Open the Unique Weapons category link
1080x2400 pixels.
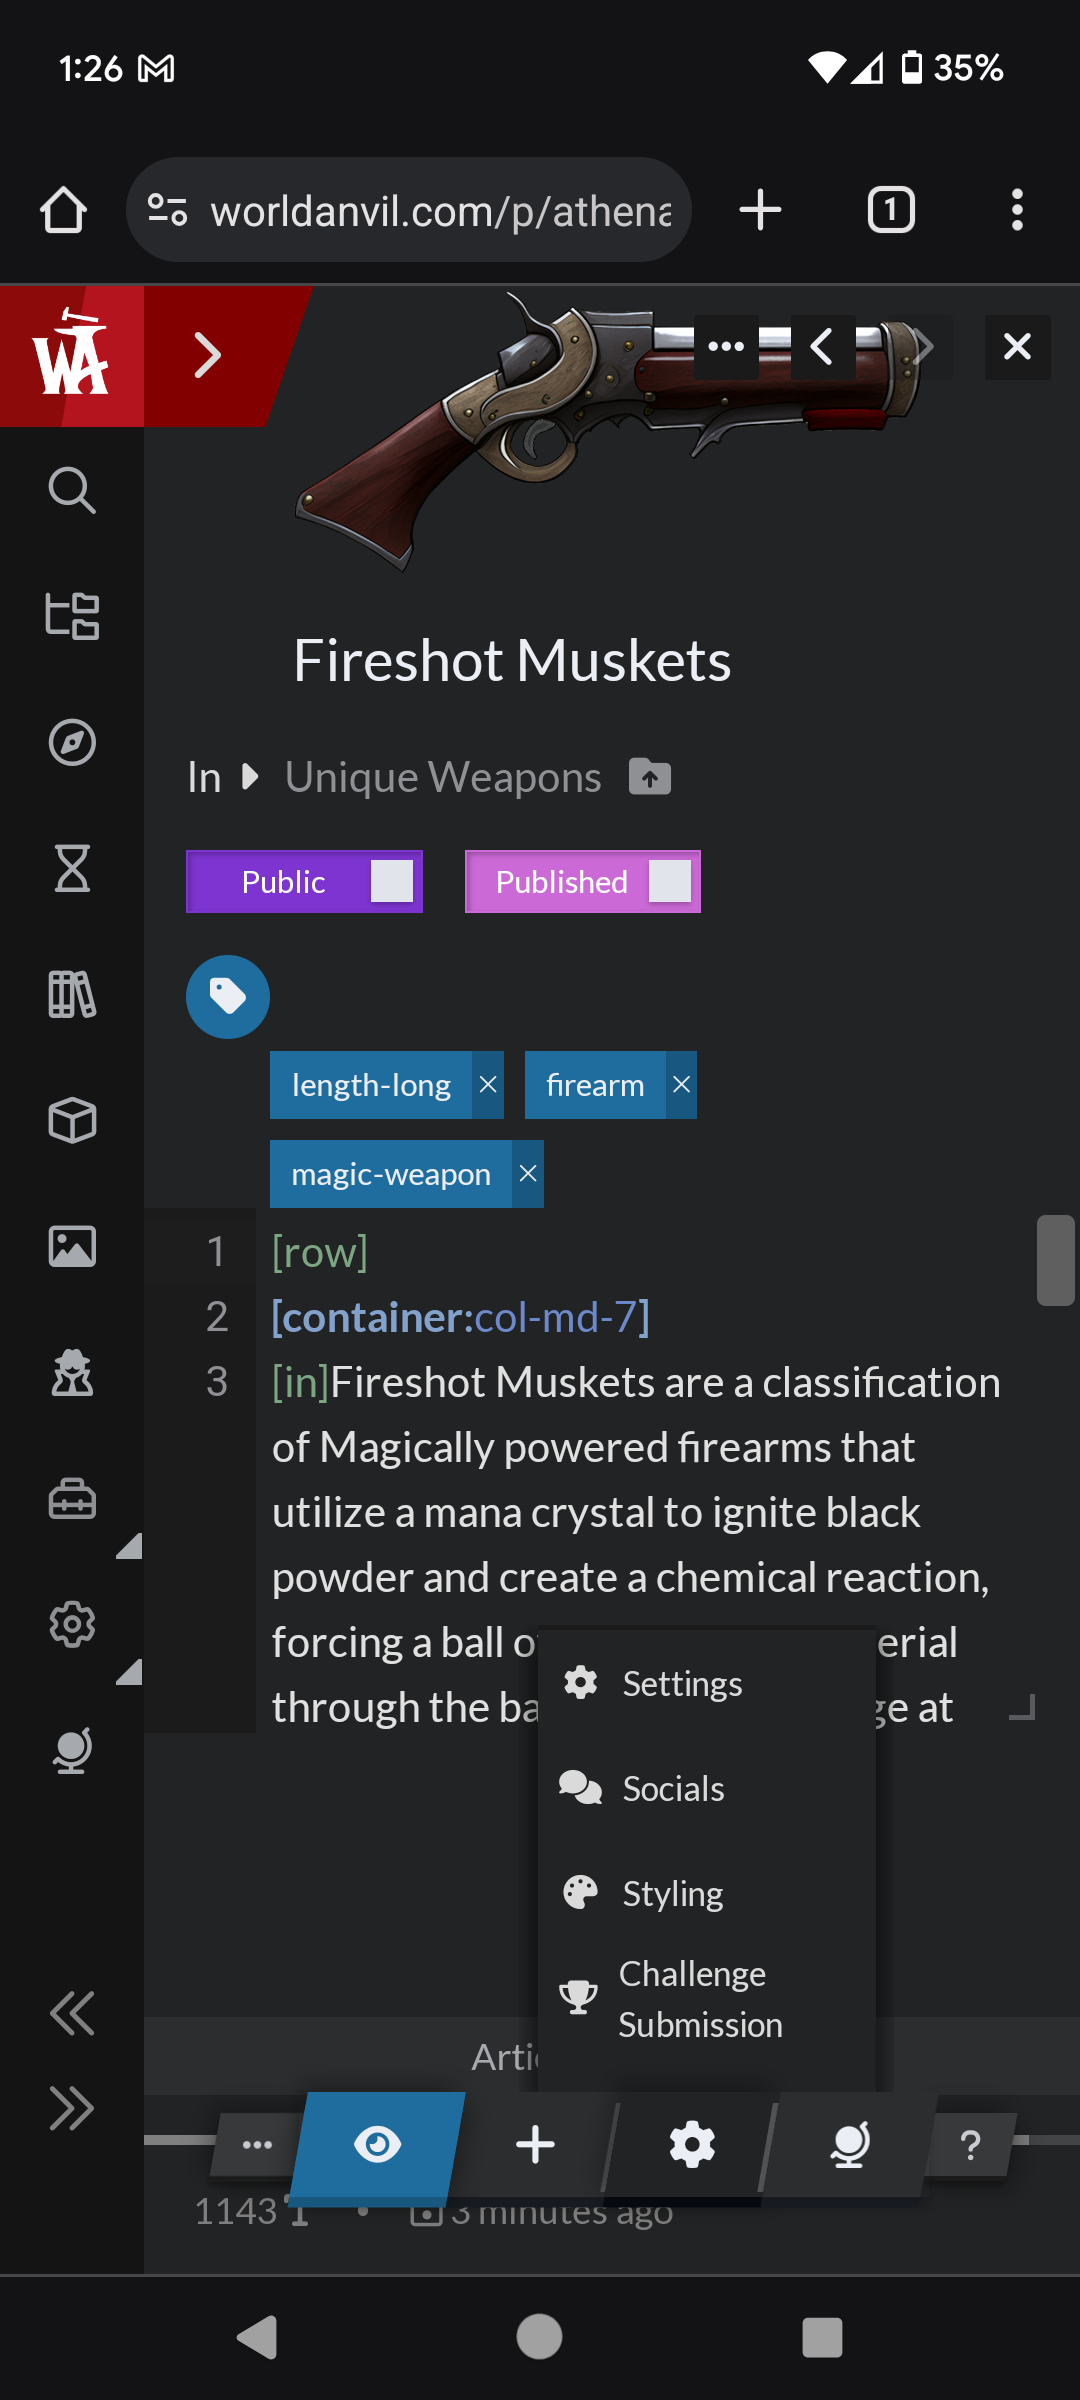[443, 777]
